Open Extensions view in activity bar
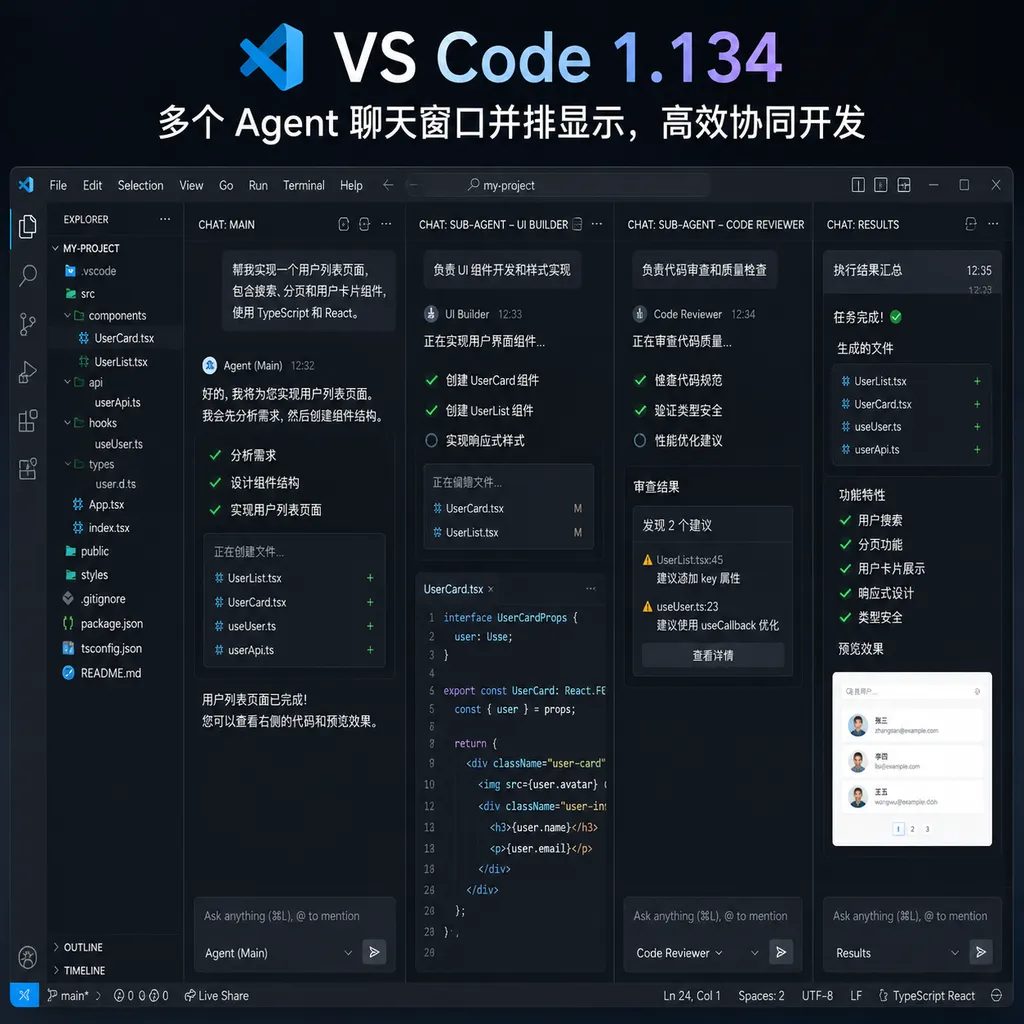Image resolution: width=1024 pixels, height=1024 pixels. [27, 421]
